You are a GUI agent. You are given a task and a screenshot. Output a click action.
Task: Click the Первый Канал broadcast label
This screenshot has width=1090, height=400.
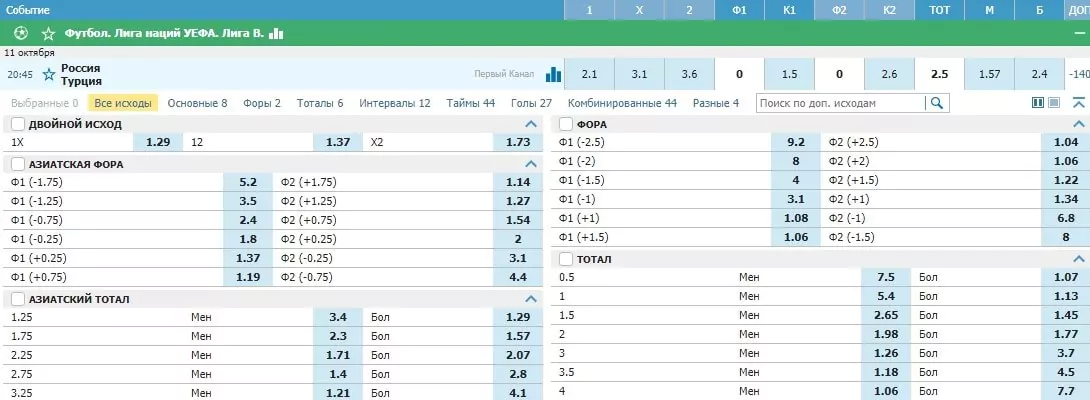coord(504,74)
